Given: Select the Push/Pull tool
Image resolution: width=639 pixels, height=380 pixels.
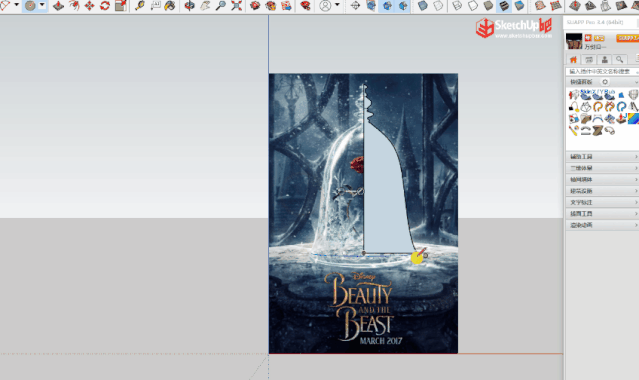Looking at the screenshot, I should click(58, 6).
